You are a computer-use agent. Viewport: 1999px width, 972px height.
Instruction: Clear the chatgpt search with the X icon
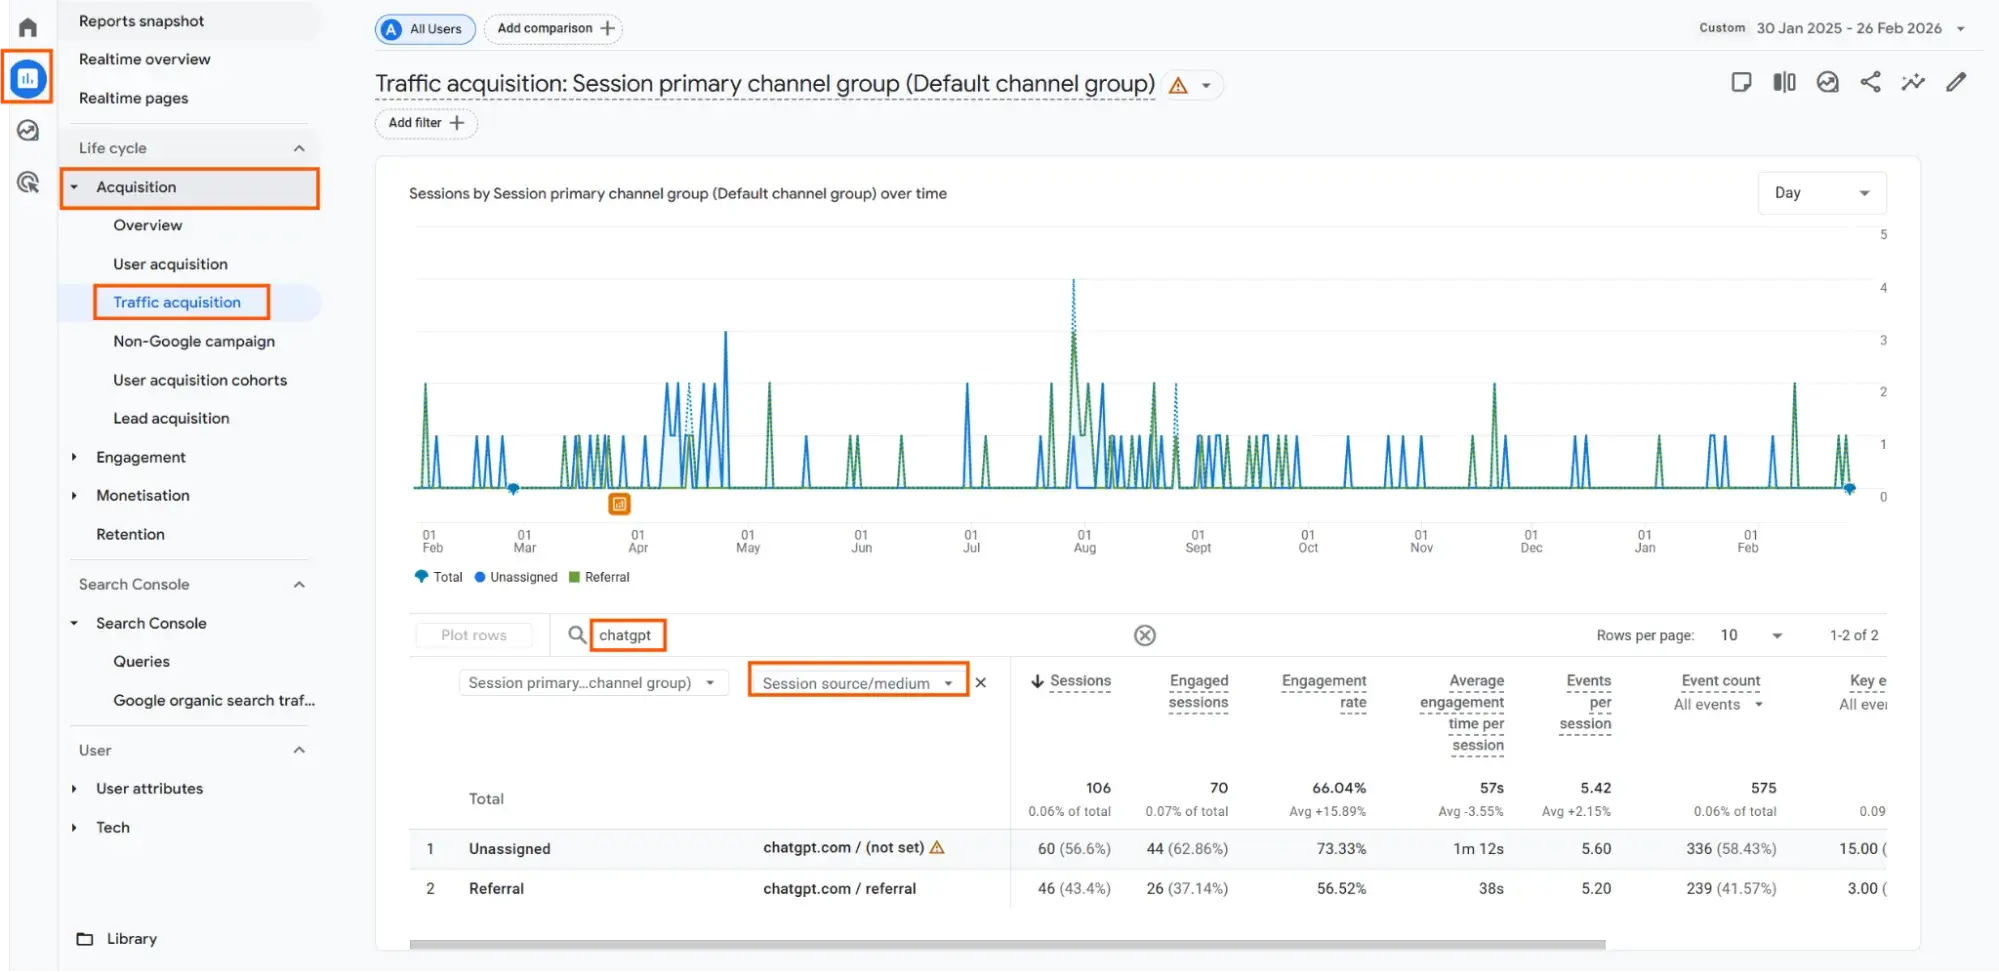tap(1144, 635)
